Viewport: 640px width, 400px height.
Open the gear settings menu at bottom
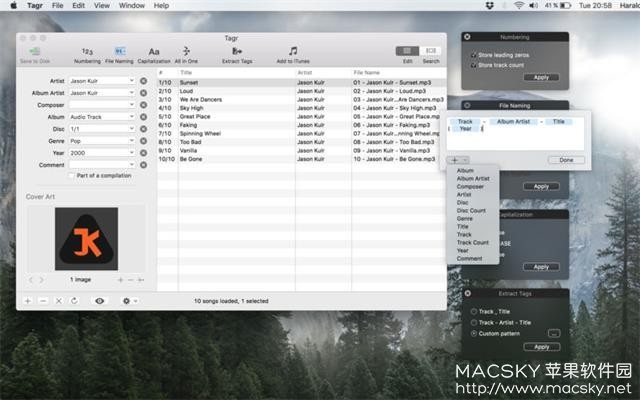click(x=129, y=301)
